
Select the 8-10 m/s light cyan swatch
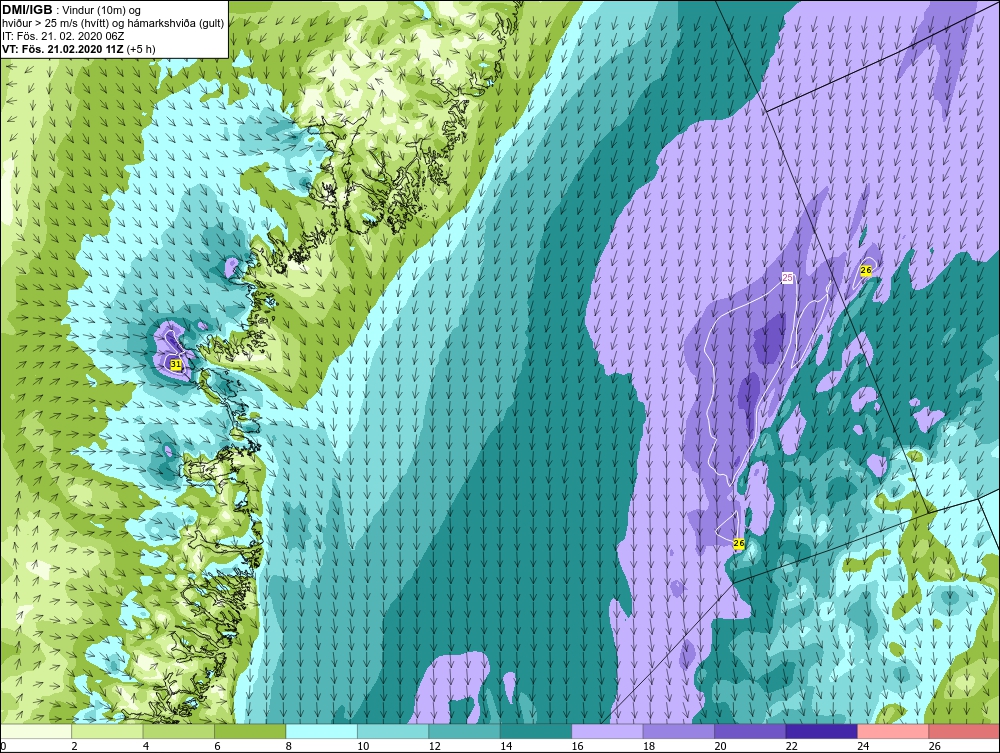(x=321, y=731)
